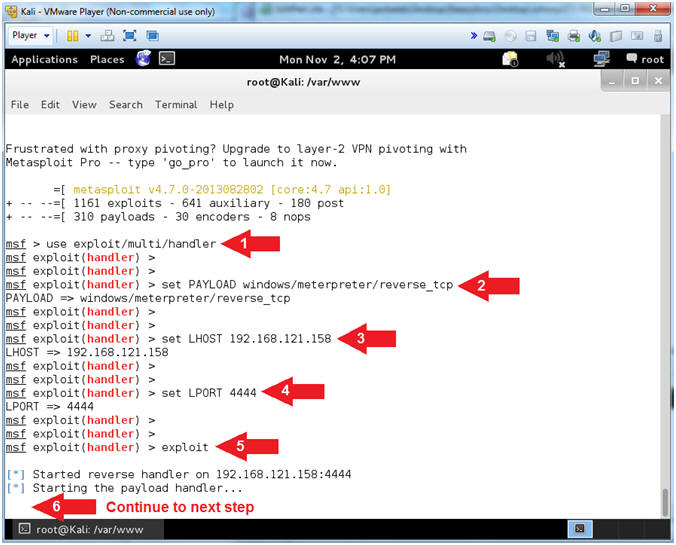676x545 pixels.
Task: Click the printer device icon in VMware toolbar
Action: tap(573, 36)
